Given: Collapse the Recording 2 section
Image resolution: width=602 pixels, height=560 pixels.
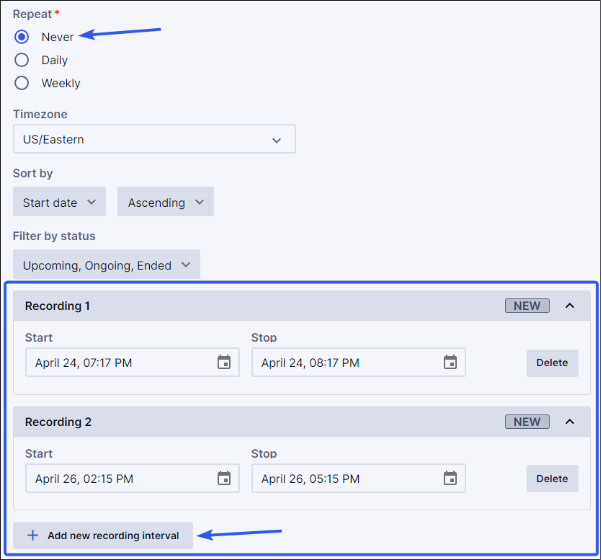Looking at the screenshot, I should click(570, 422).
